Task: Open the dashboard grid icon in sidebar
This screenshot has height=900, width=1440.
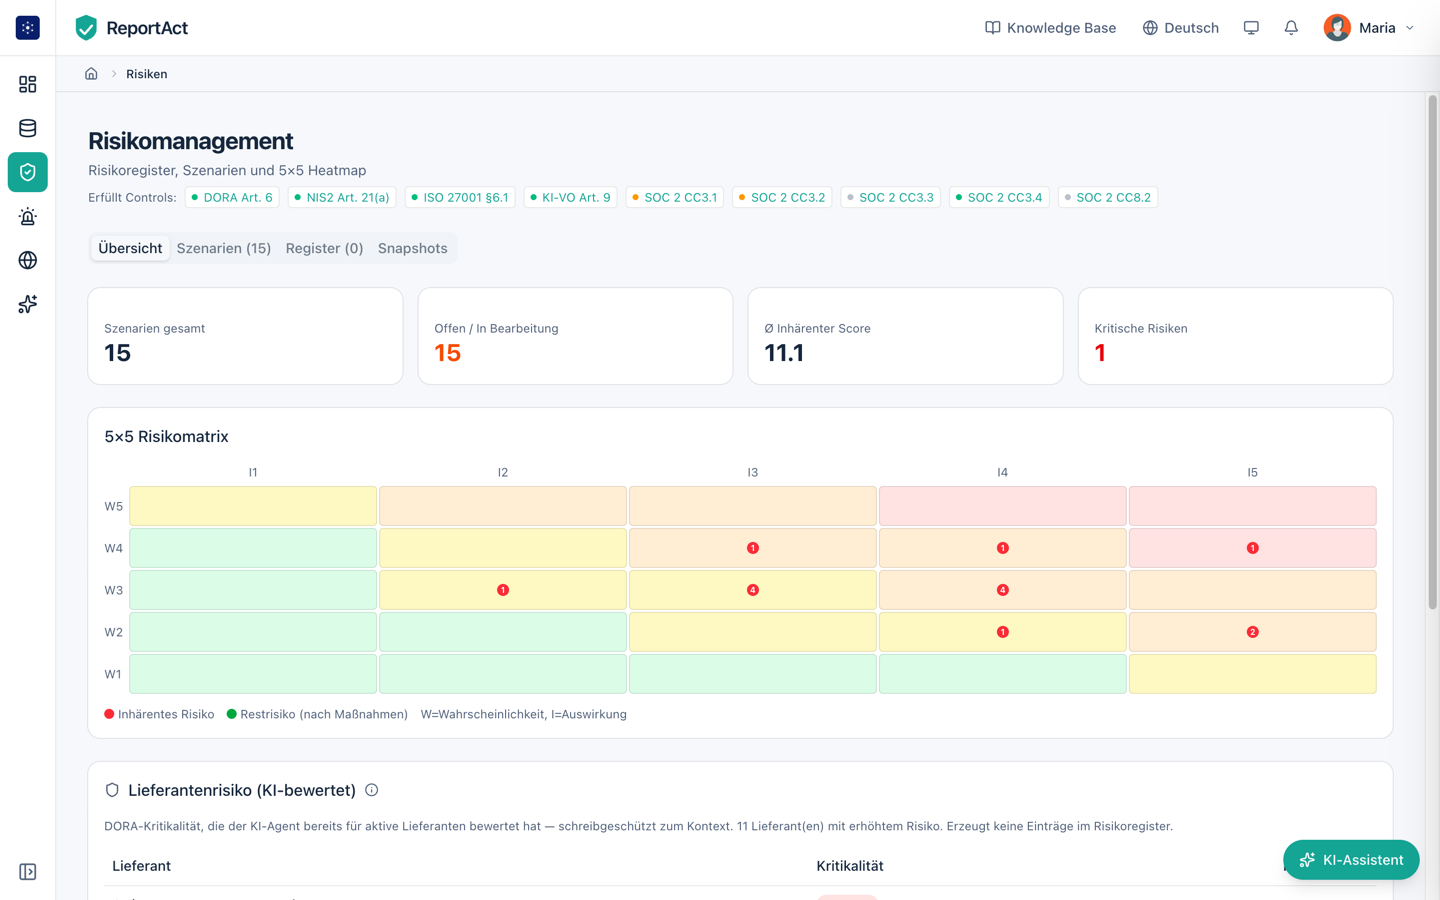Action: tap(28, 84)
